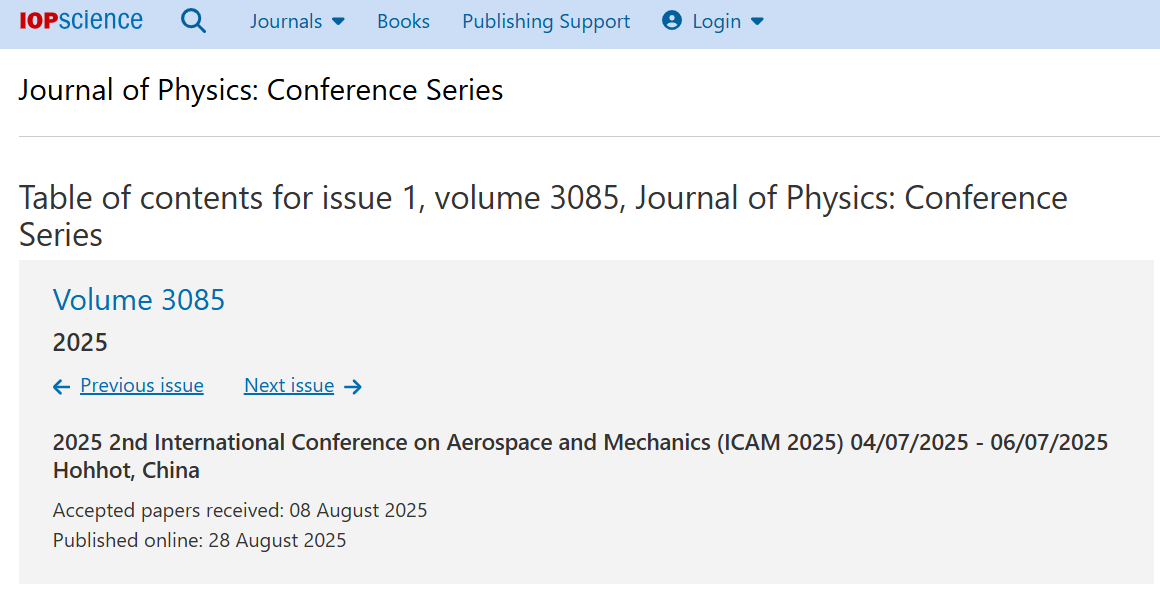Click the bold 2025 year label
Viewport: 1160px width, 597px height.
pyautogui.click(x=80, y=343)
